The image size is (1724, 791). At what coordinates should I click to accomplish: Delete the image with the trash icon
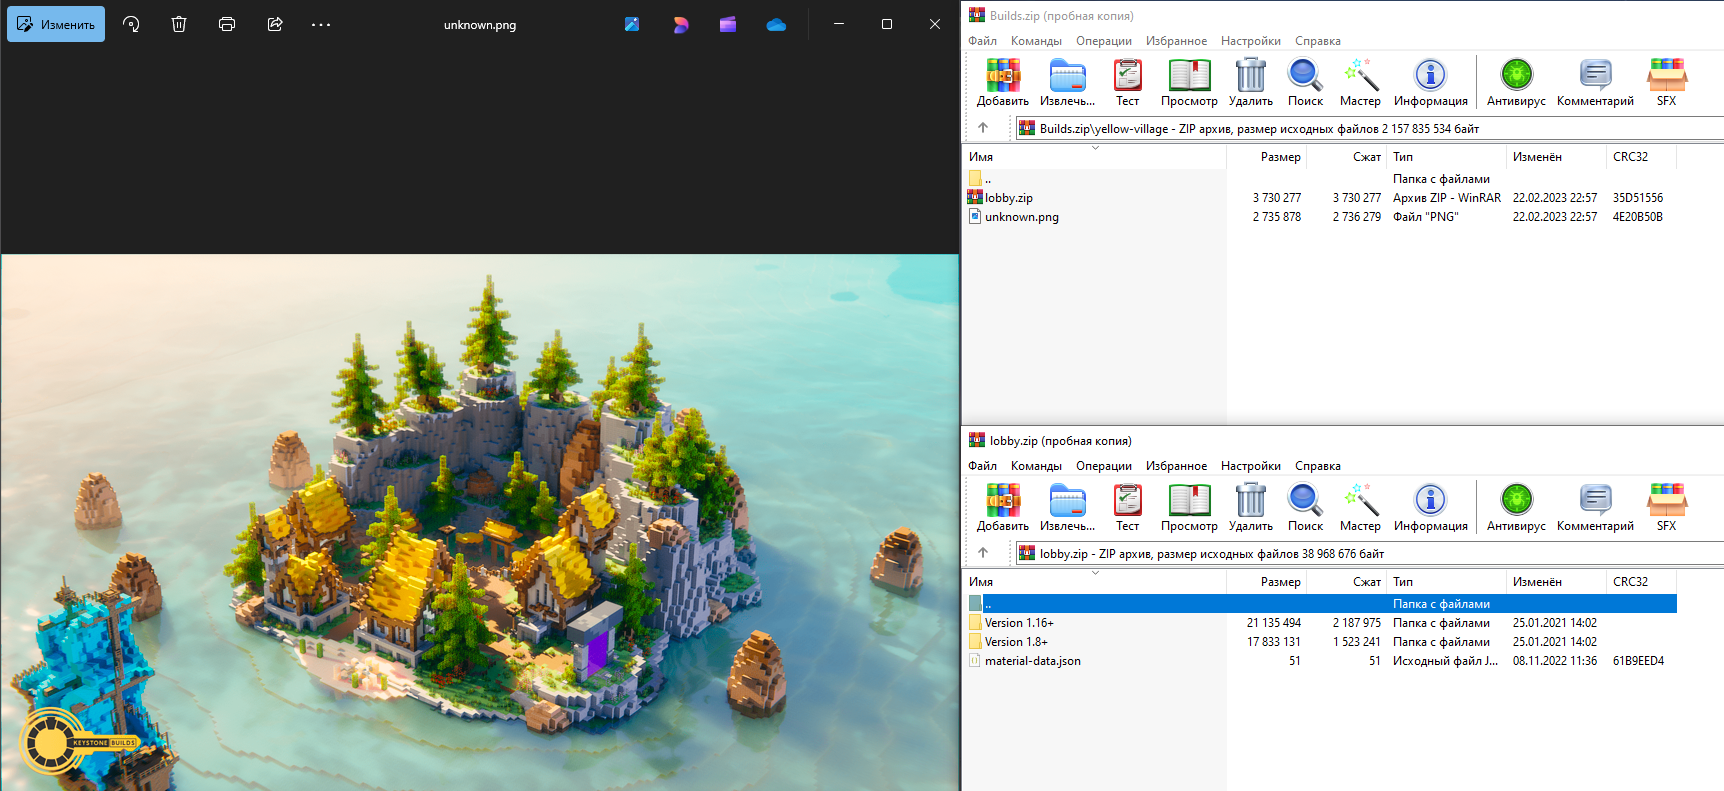[179, 24]
